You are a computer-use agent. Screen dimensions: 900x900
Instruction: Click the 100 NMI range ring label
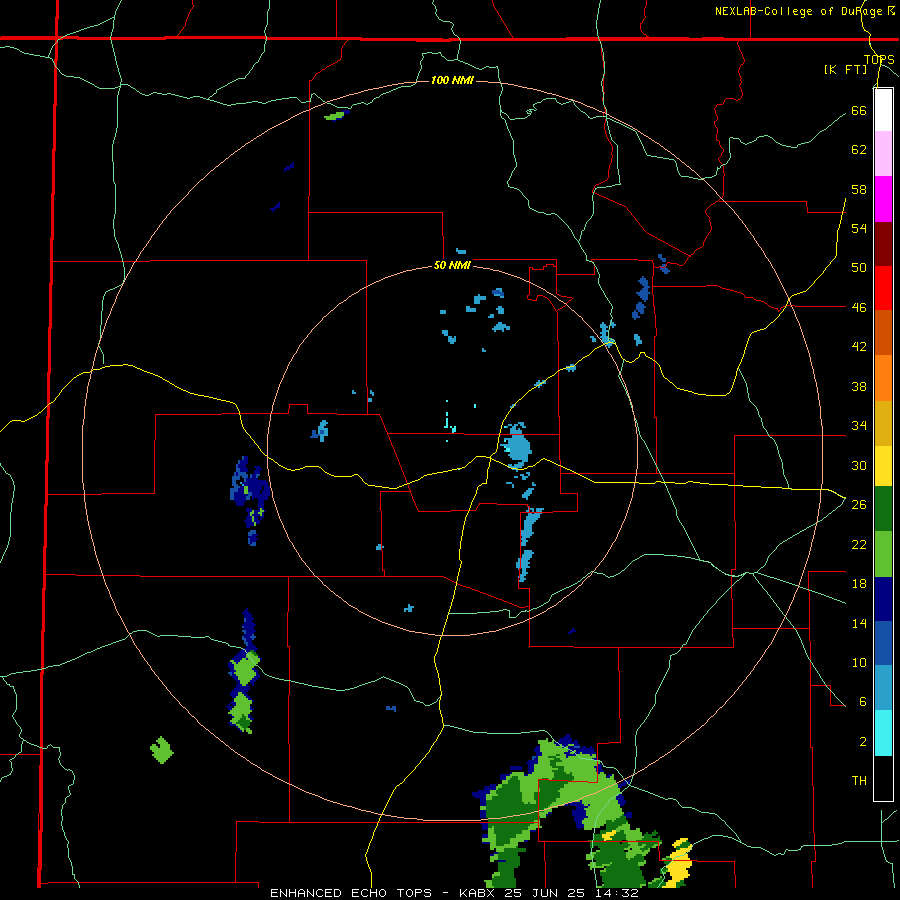452,80
